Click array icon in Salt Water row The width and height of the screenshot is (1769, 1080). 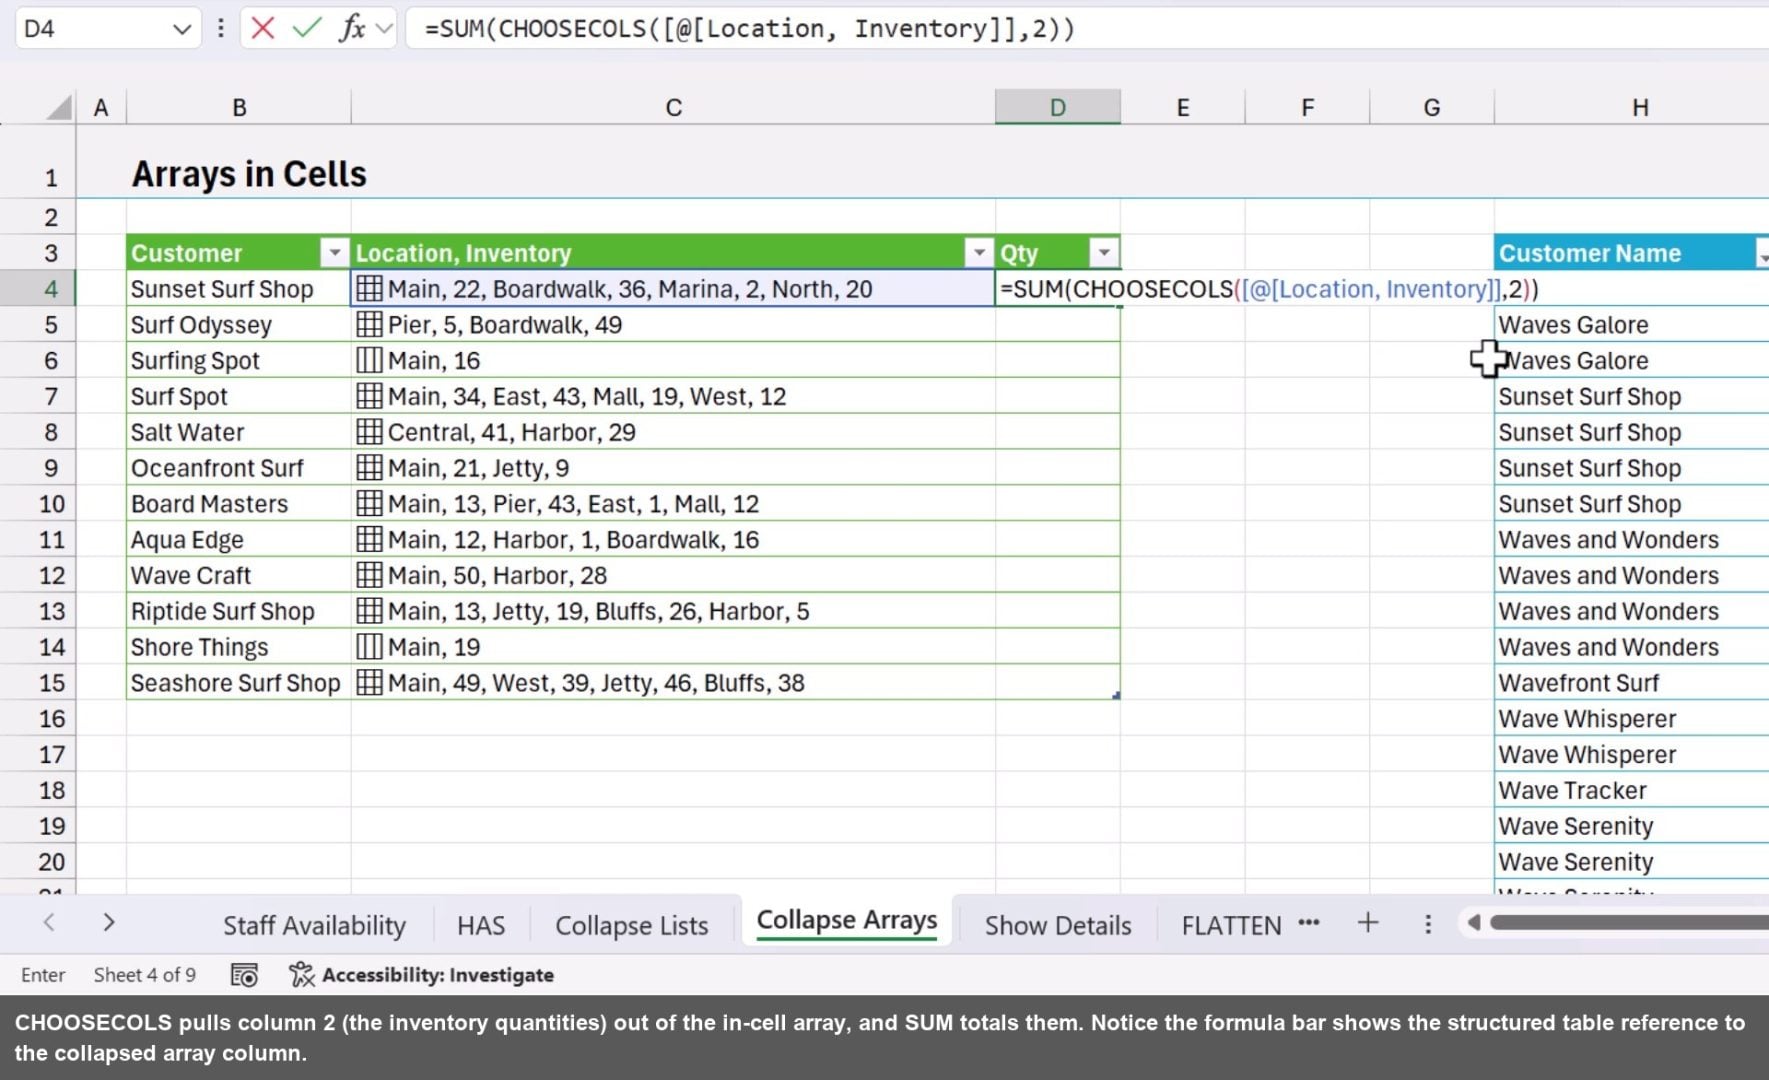click(x=369, y=432)
